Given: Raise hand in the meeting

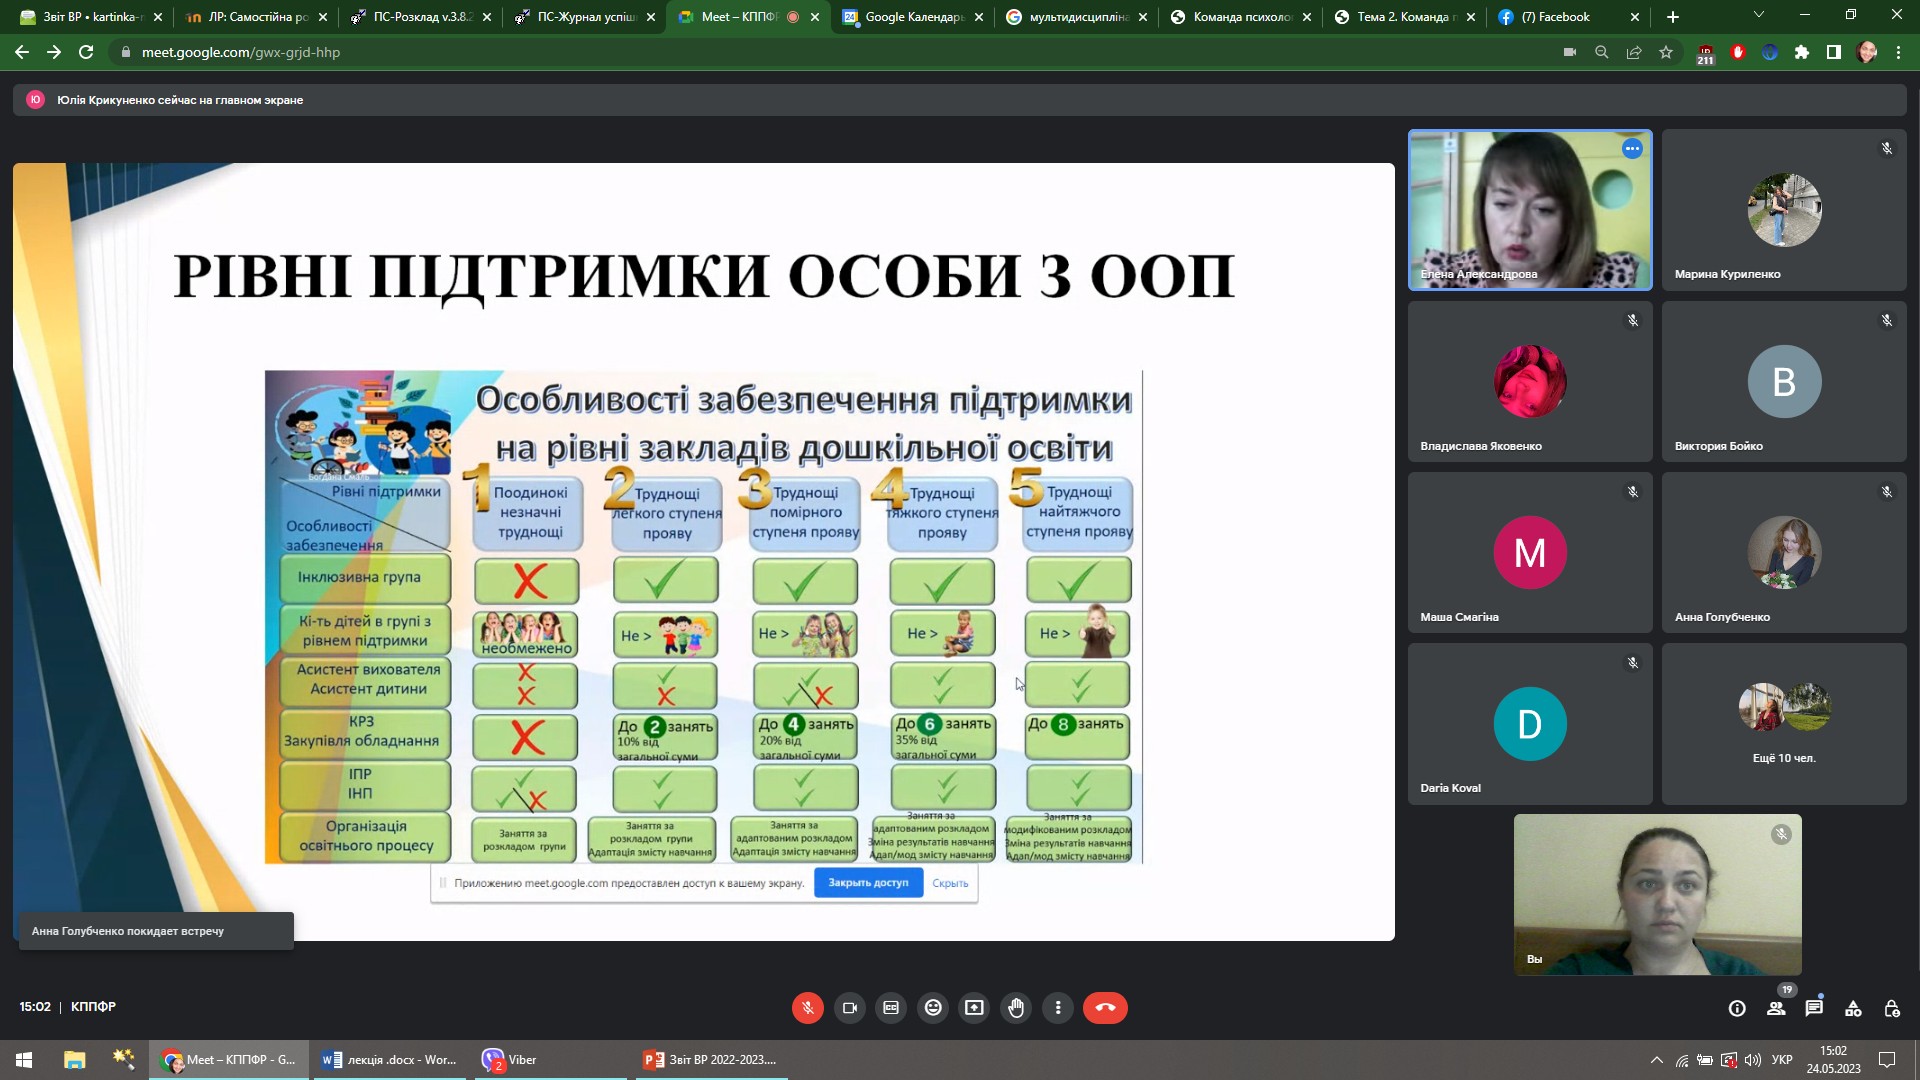Looking at the screenshot, I should point(1016,1008).
